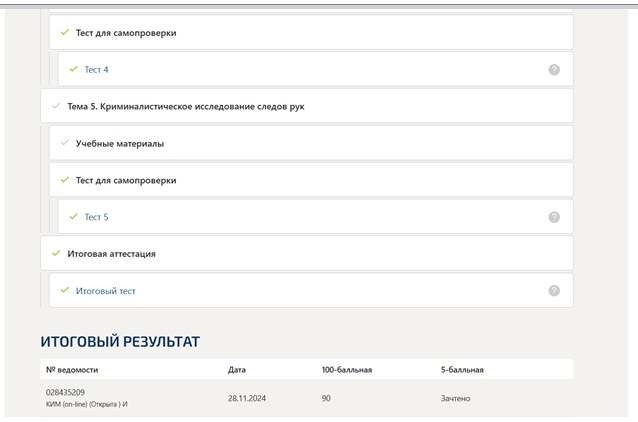Click help icon in the Тест 5 row
The width and height of the screenshot is (638, 422).
pos(554,217)
